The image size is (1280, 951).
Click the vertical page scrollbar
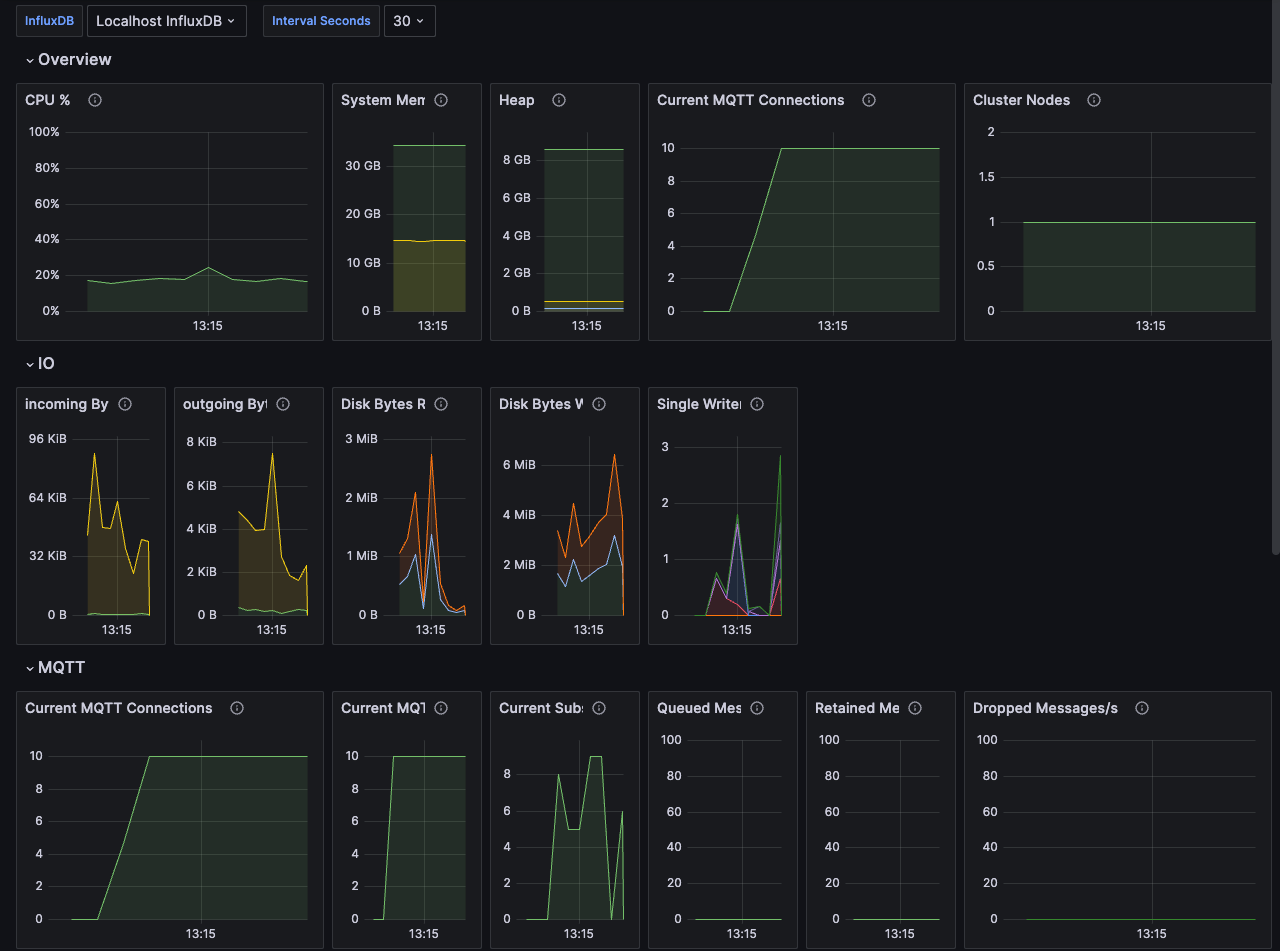click(x=1275, y=280)
